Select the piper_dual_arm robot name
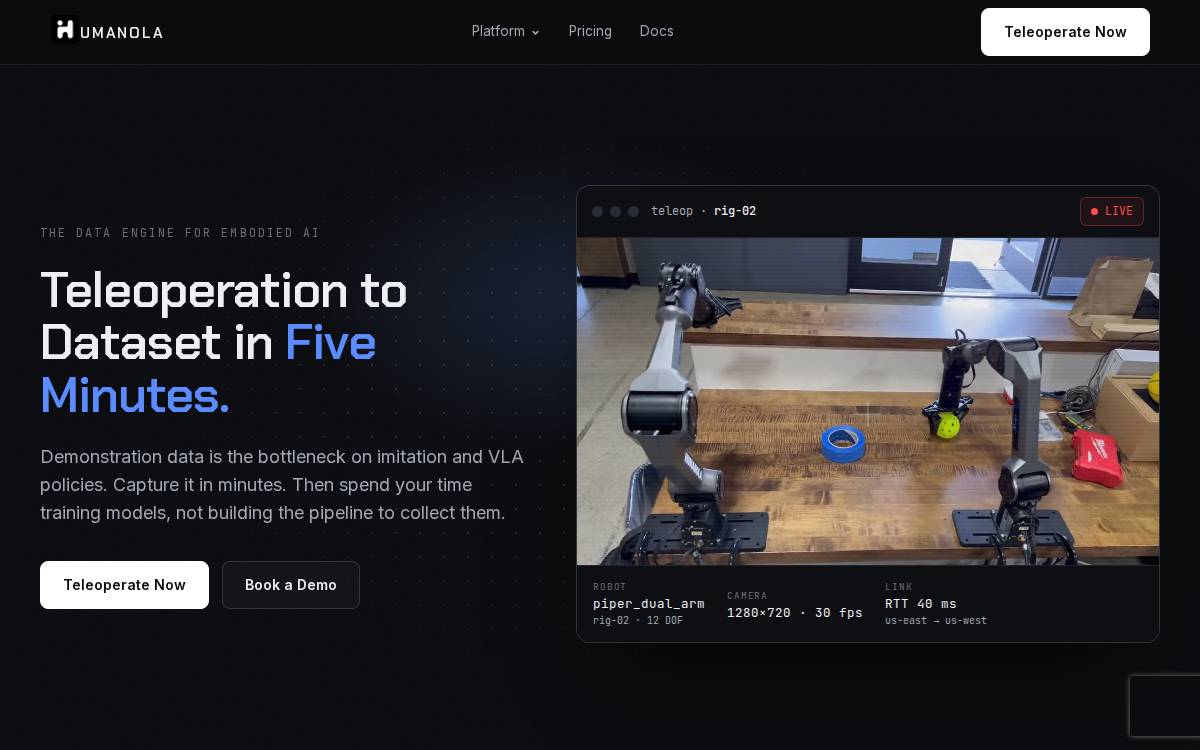Image resolution: width=1200 pixels, height=750 pixels. (648, 604)
